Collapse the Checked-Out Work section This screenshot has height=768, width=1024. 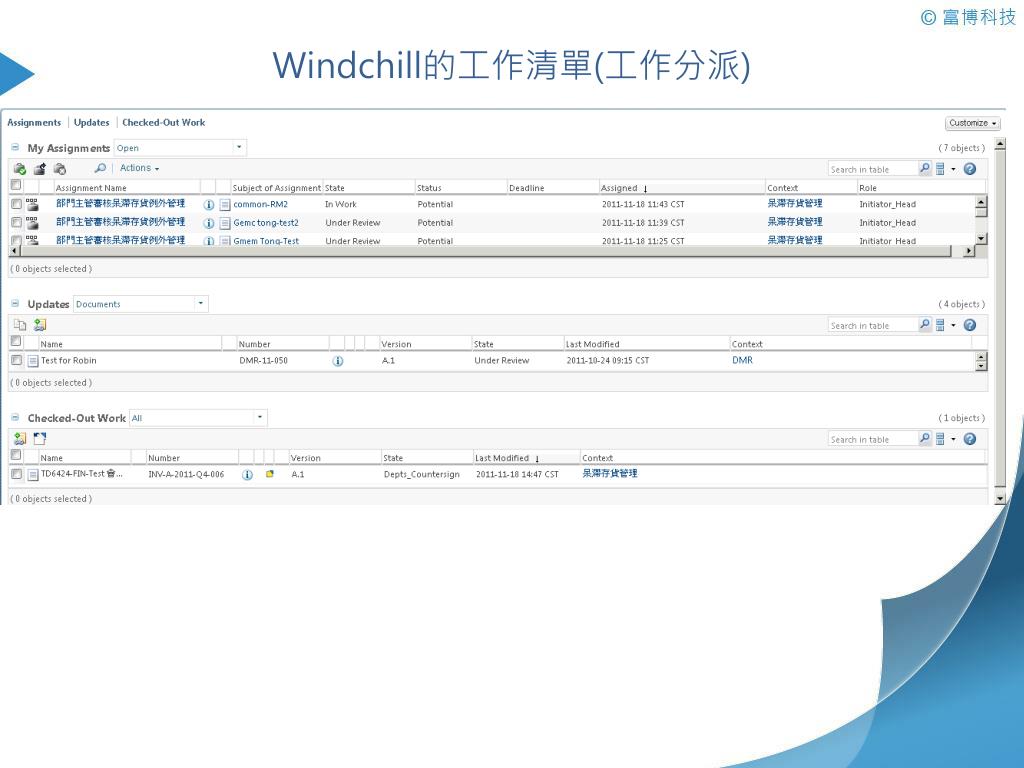(x=15, y=417)
